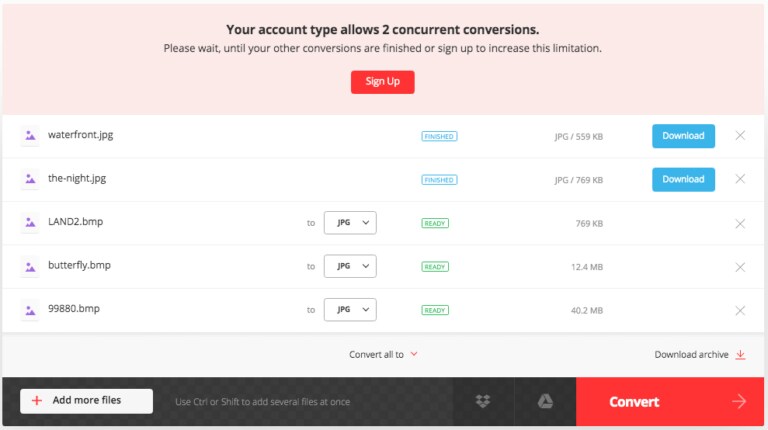The image size is (768, 430).
Task: Open the format dropdown for LAND2.bmp
Action: (350, 223)
